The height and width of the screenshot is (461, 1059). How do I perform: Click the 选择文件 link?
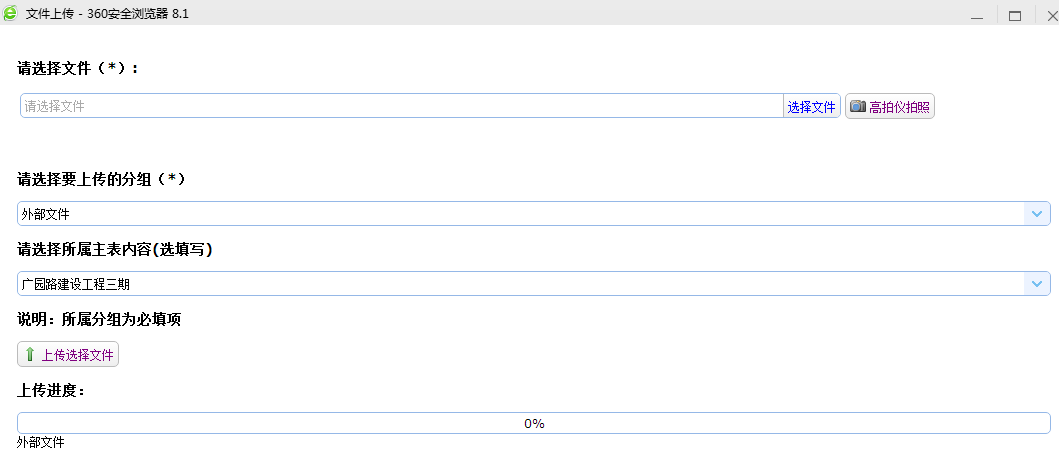coord(811,107)
